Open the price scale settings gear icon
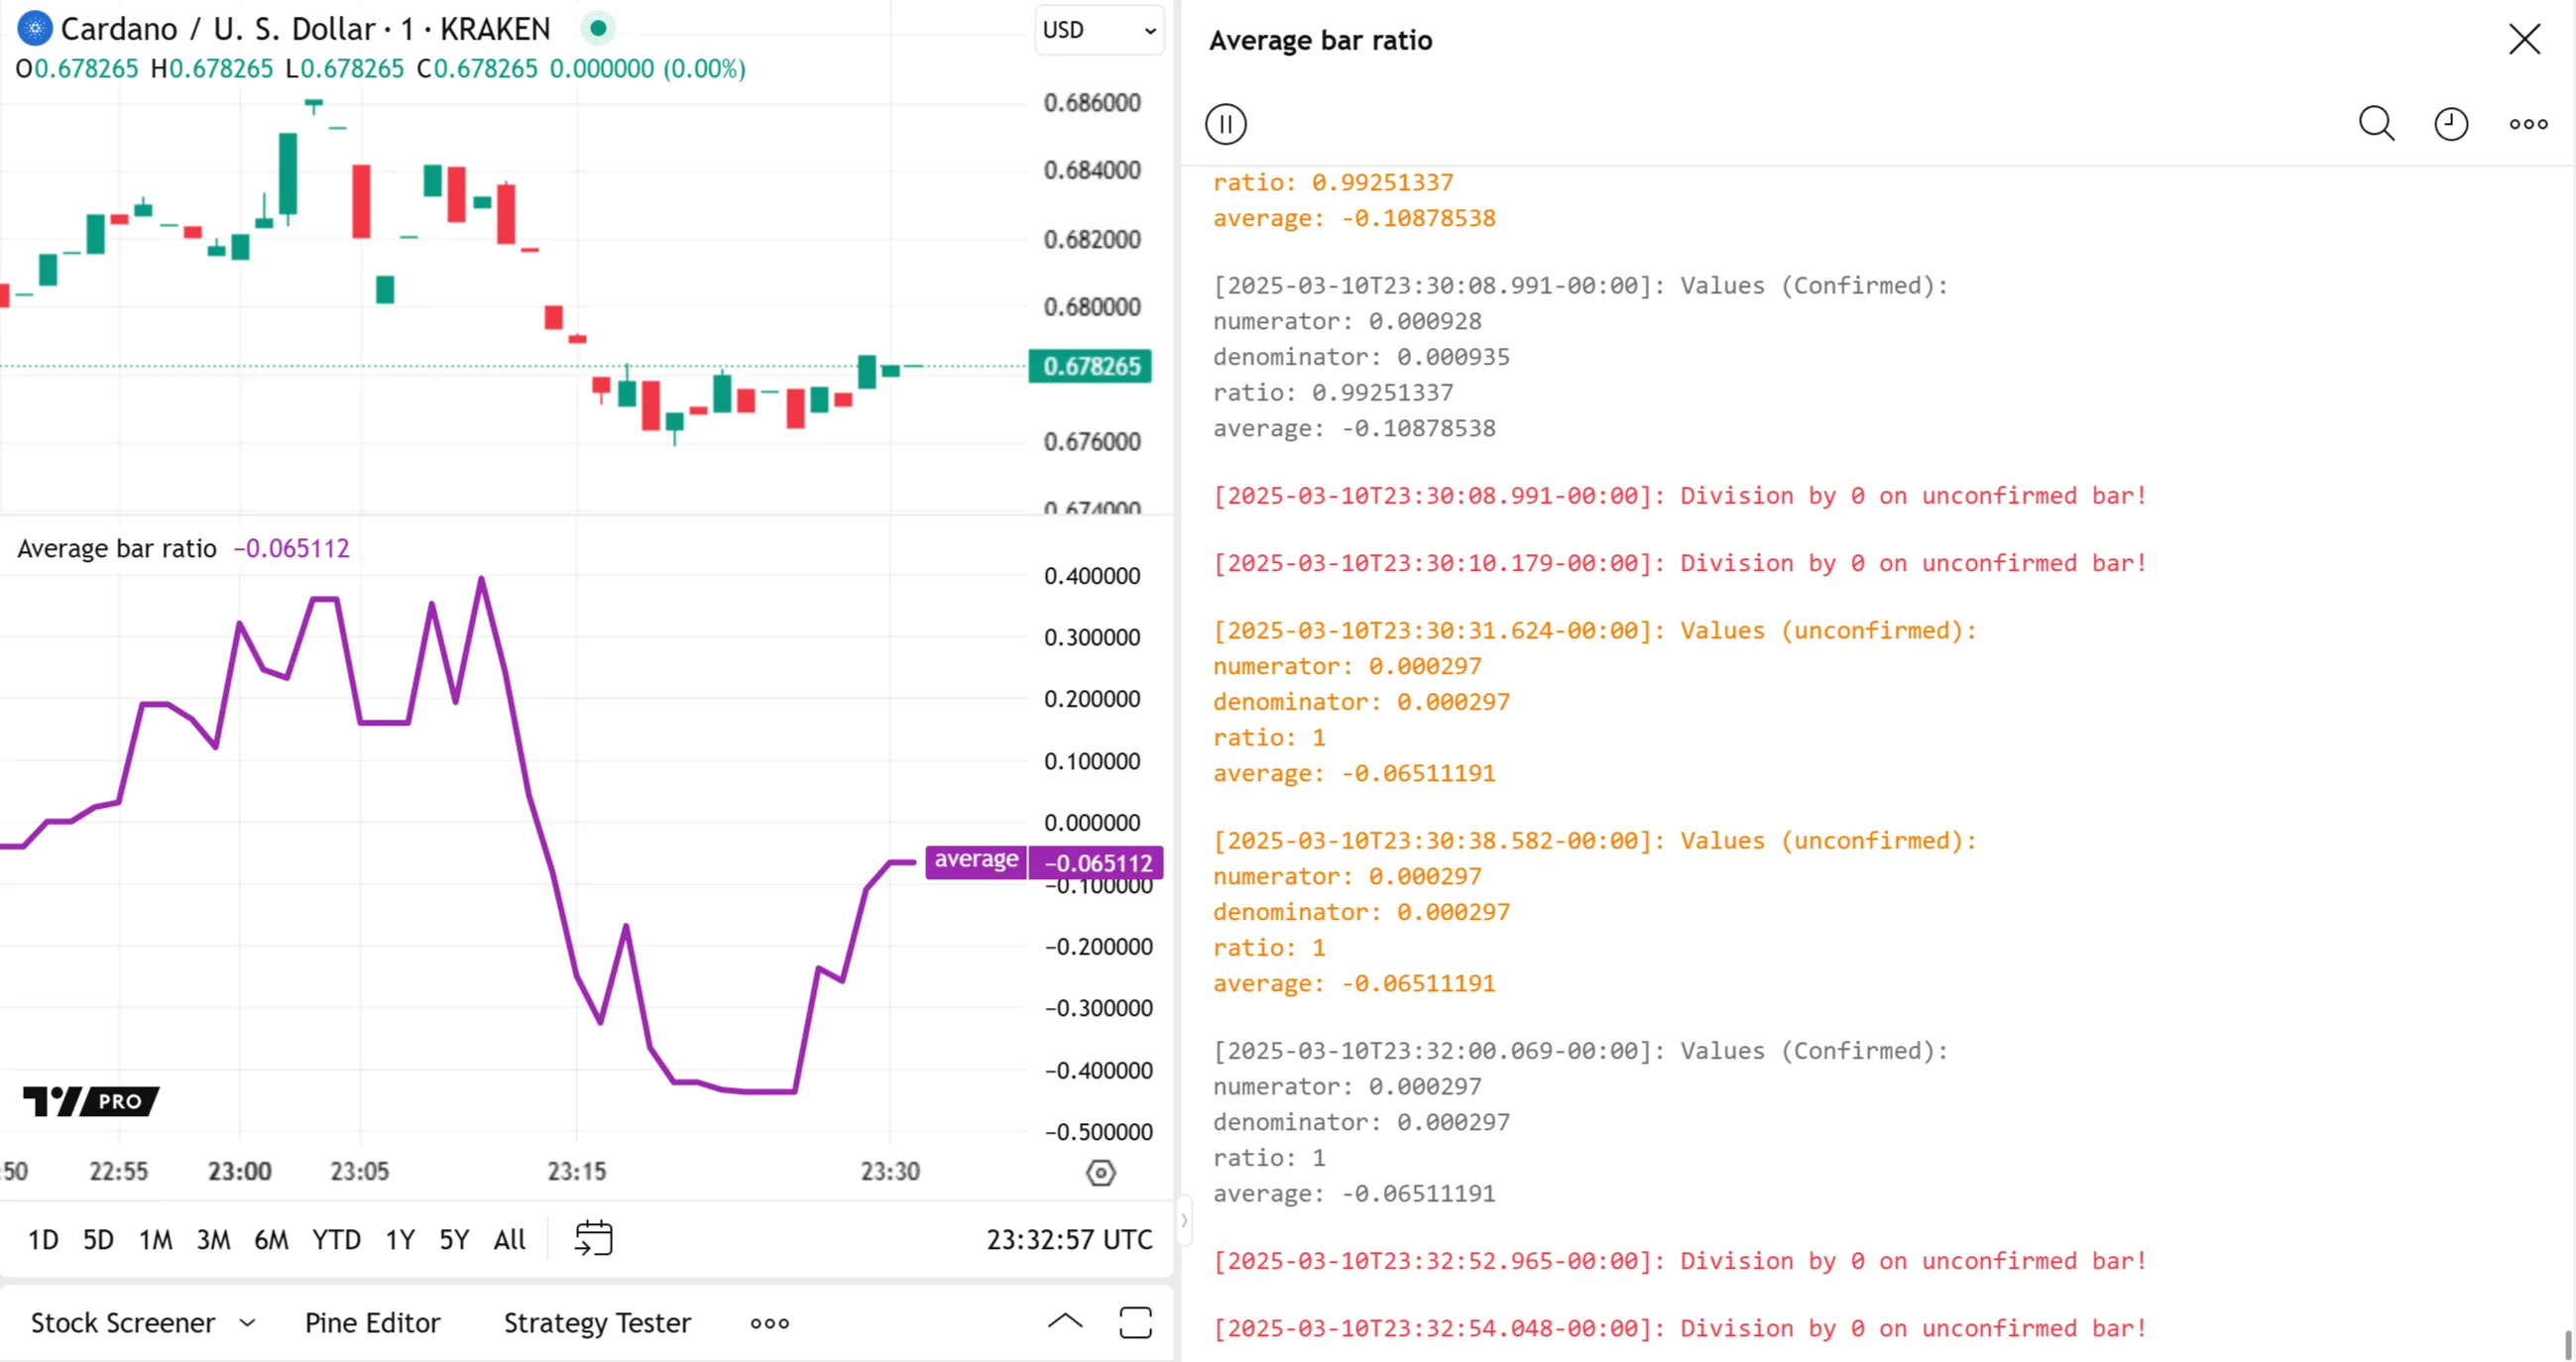 pos(1100,1172)
